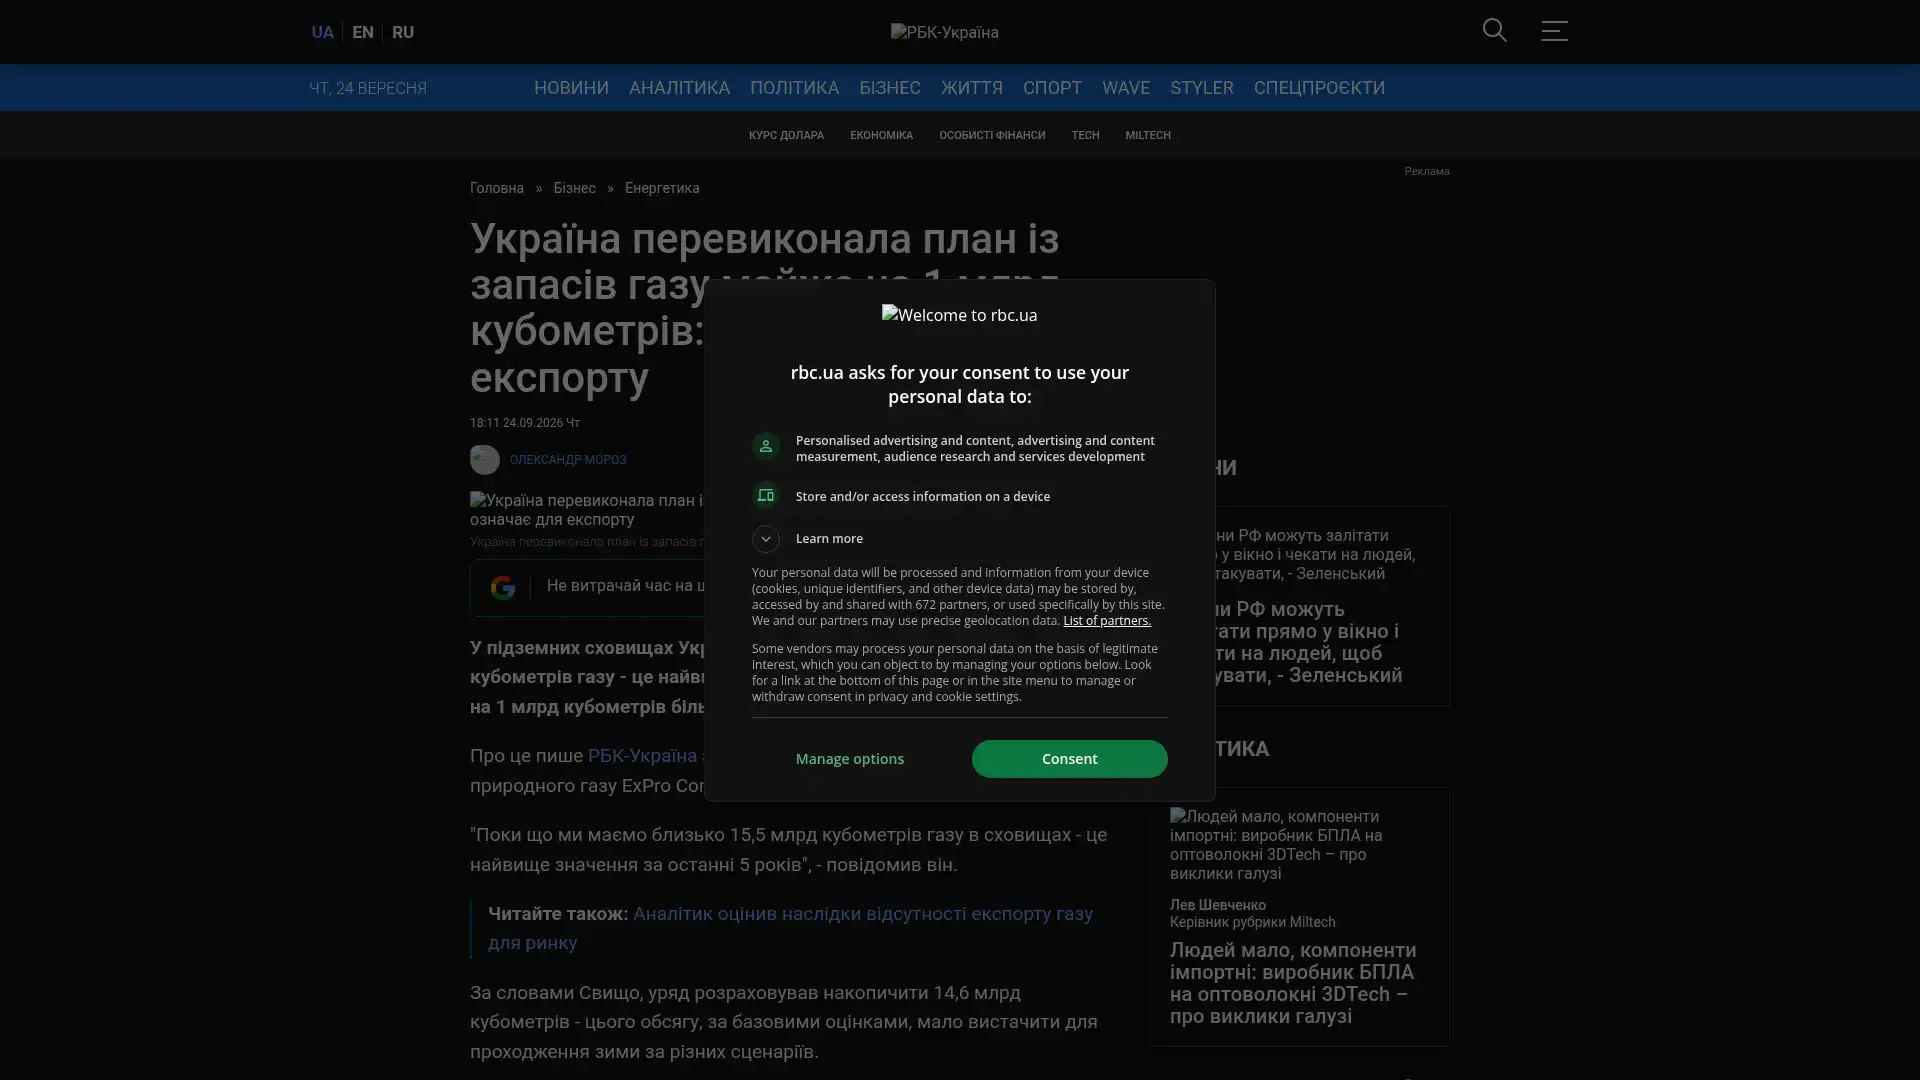Open the РБК-Україна link in article text
The height and width of the screenshot is (1080, 1920).
[642, 756]
